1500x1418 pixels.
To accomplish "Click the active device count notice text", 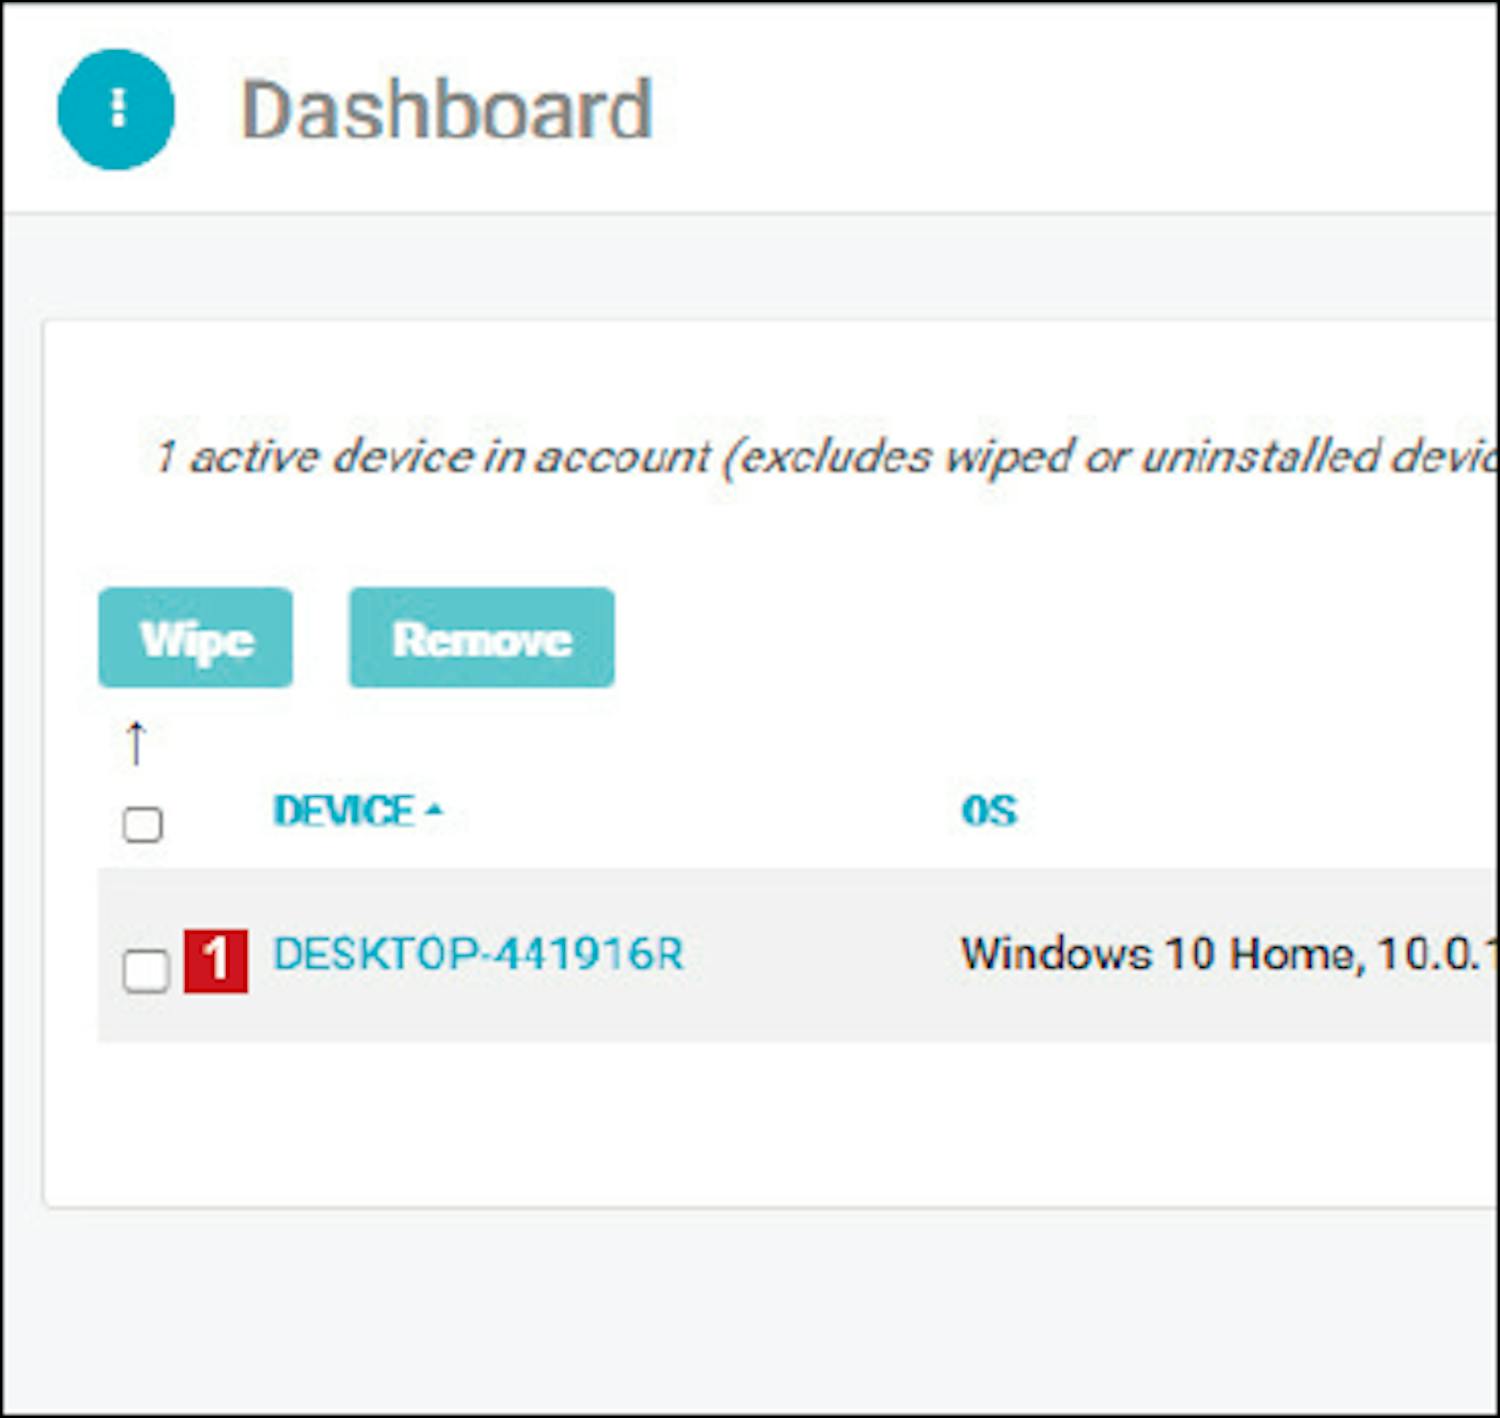I will point(430,457).
